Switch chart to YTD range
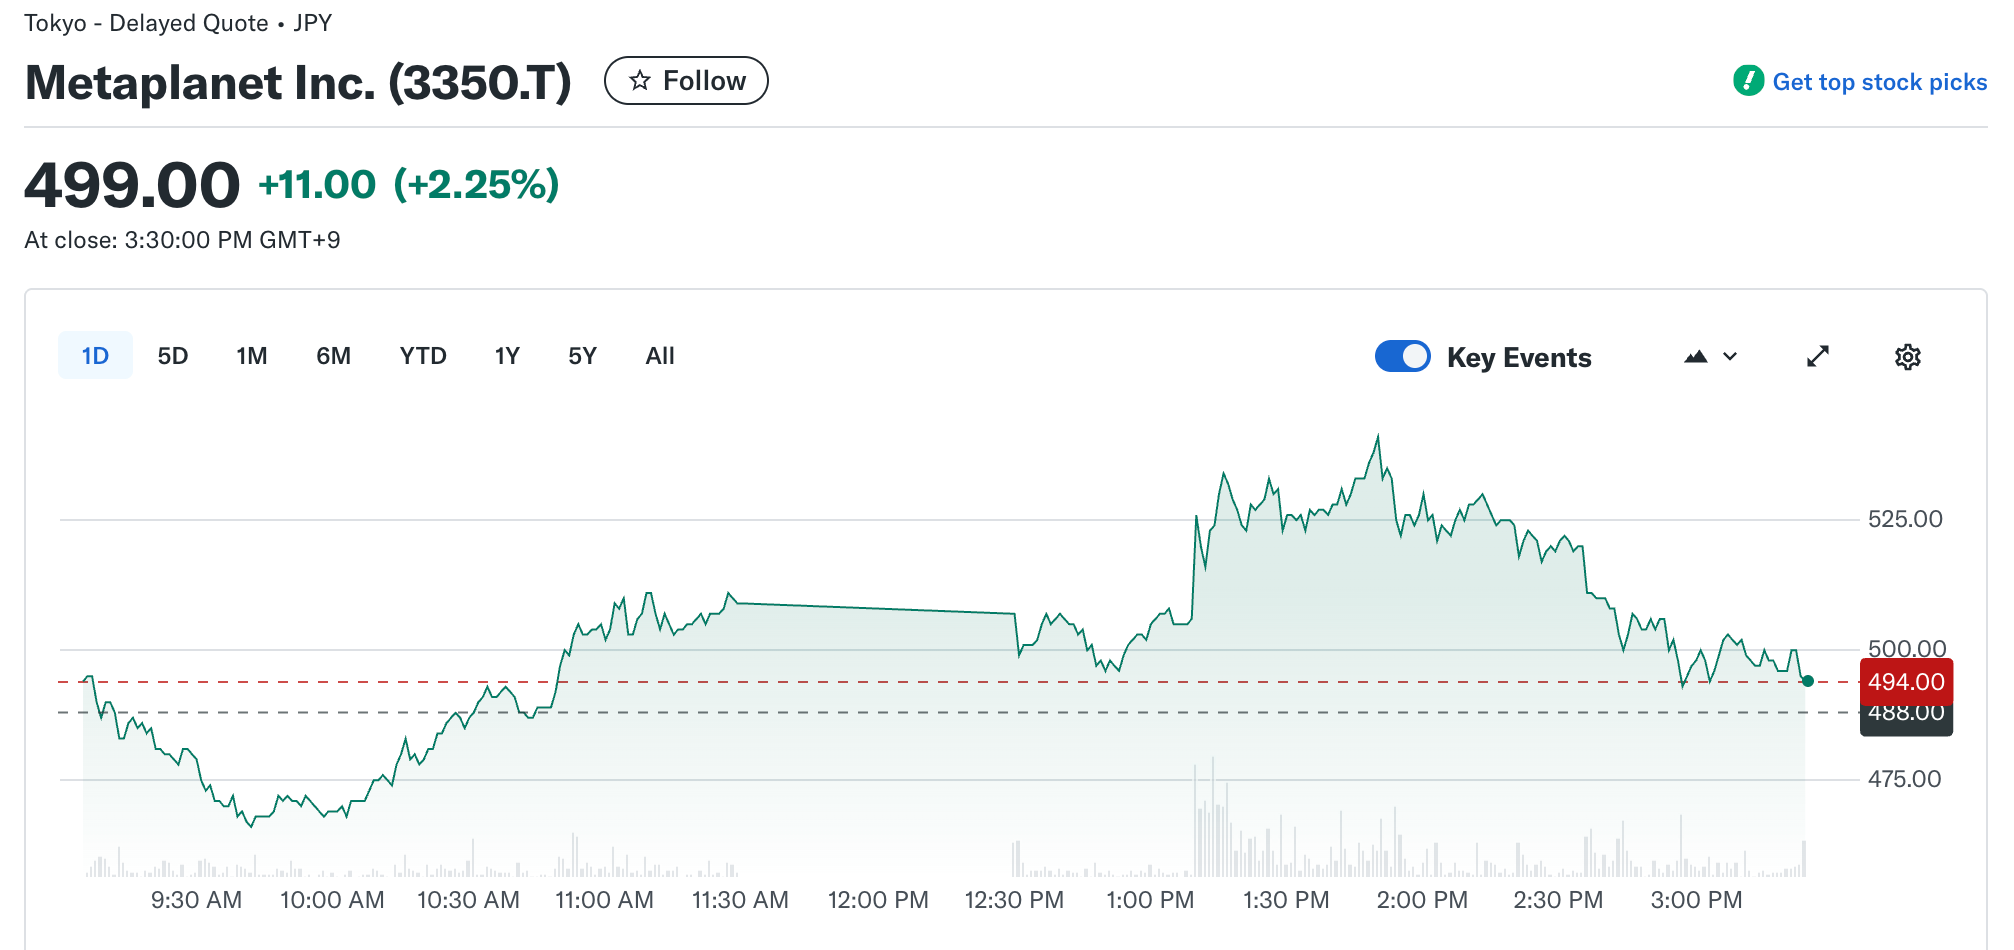The height and width of the screenshot is (950, 2014). click(423, 356)
